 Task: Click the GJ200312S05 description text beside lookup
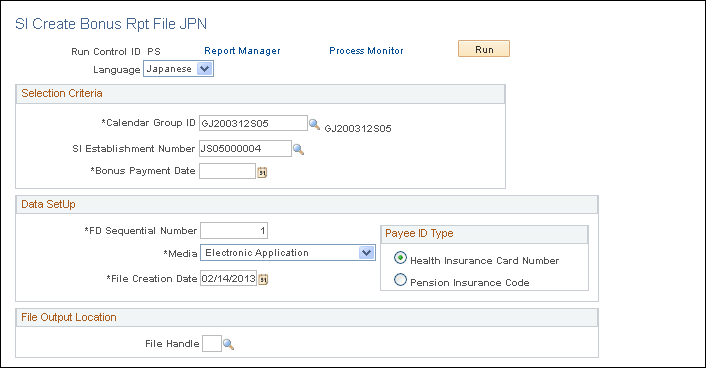point(358,129)
